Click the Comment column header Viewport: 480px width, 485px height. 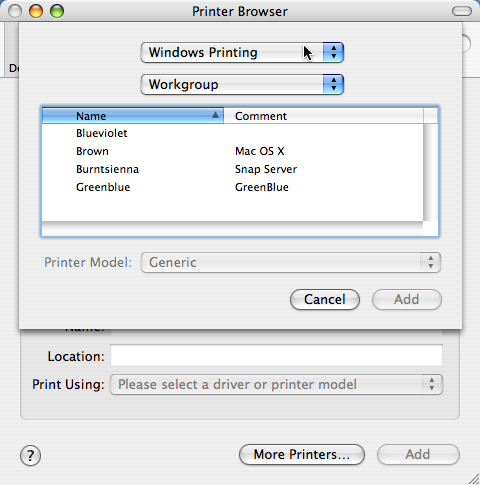tap(323, 116)
